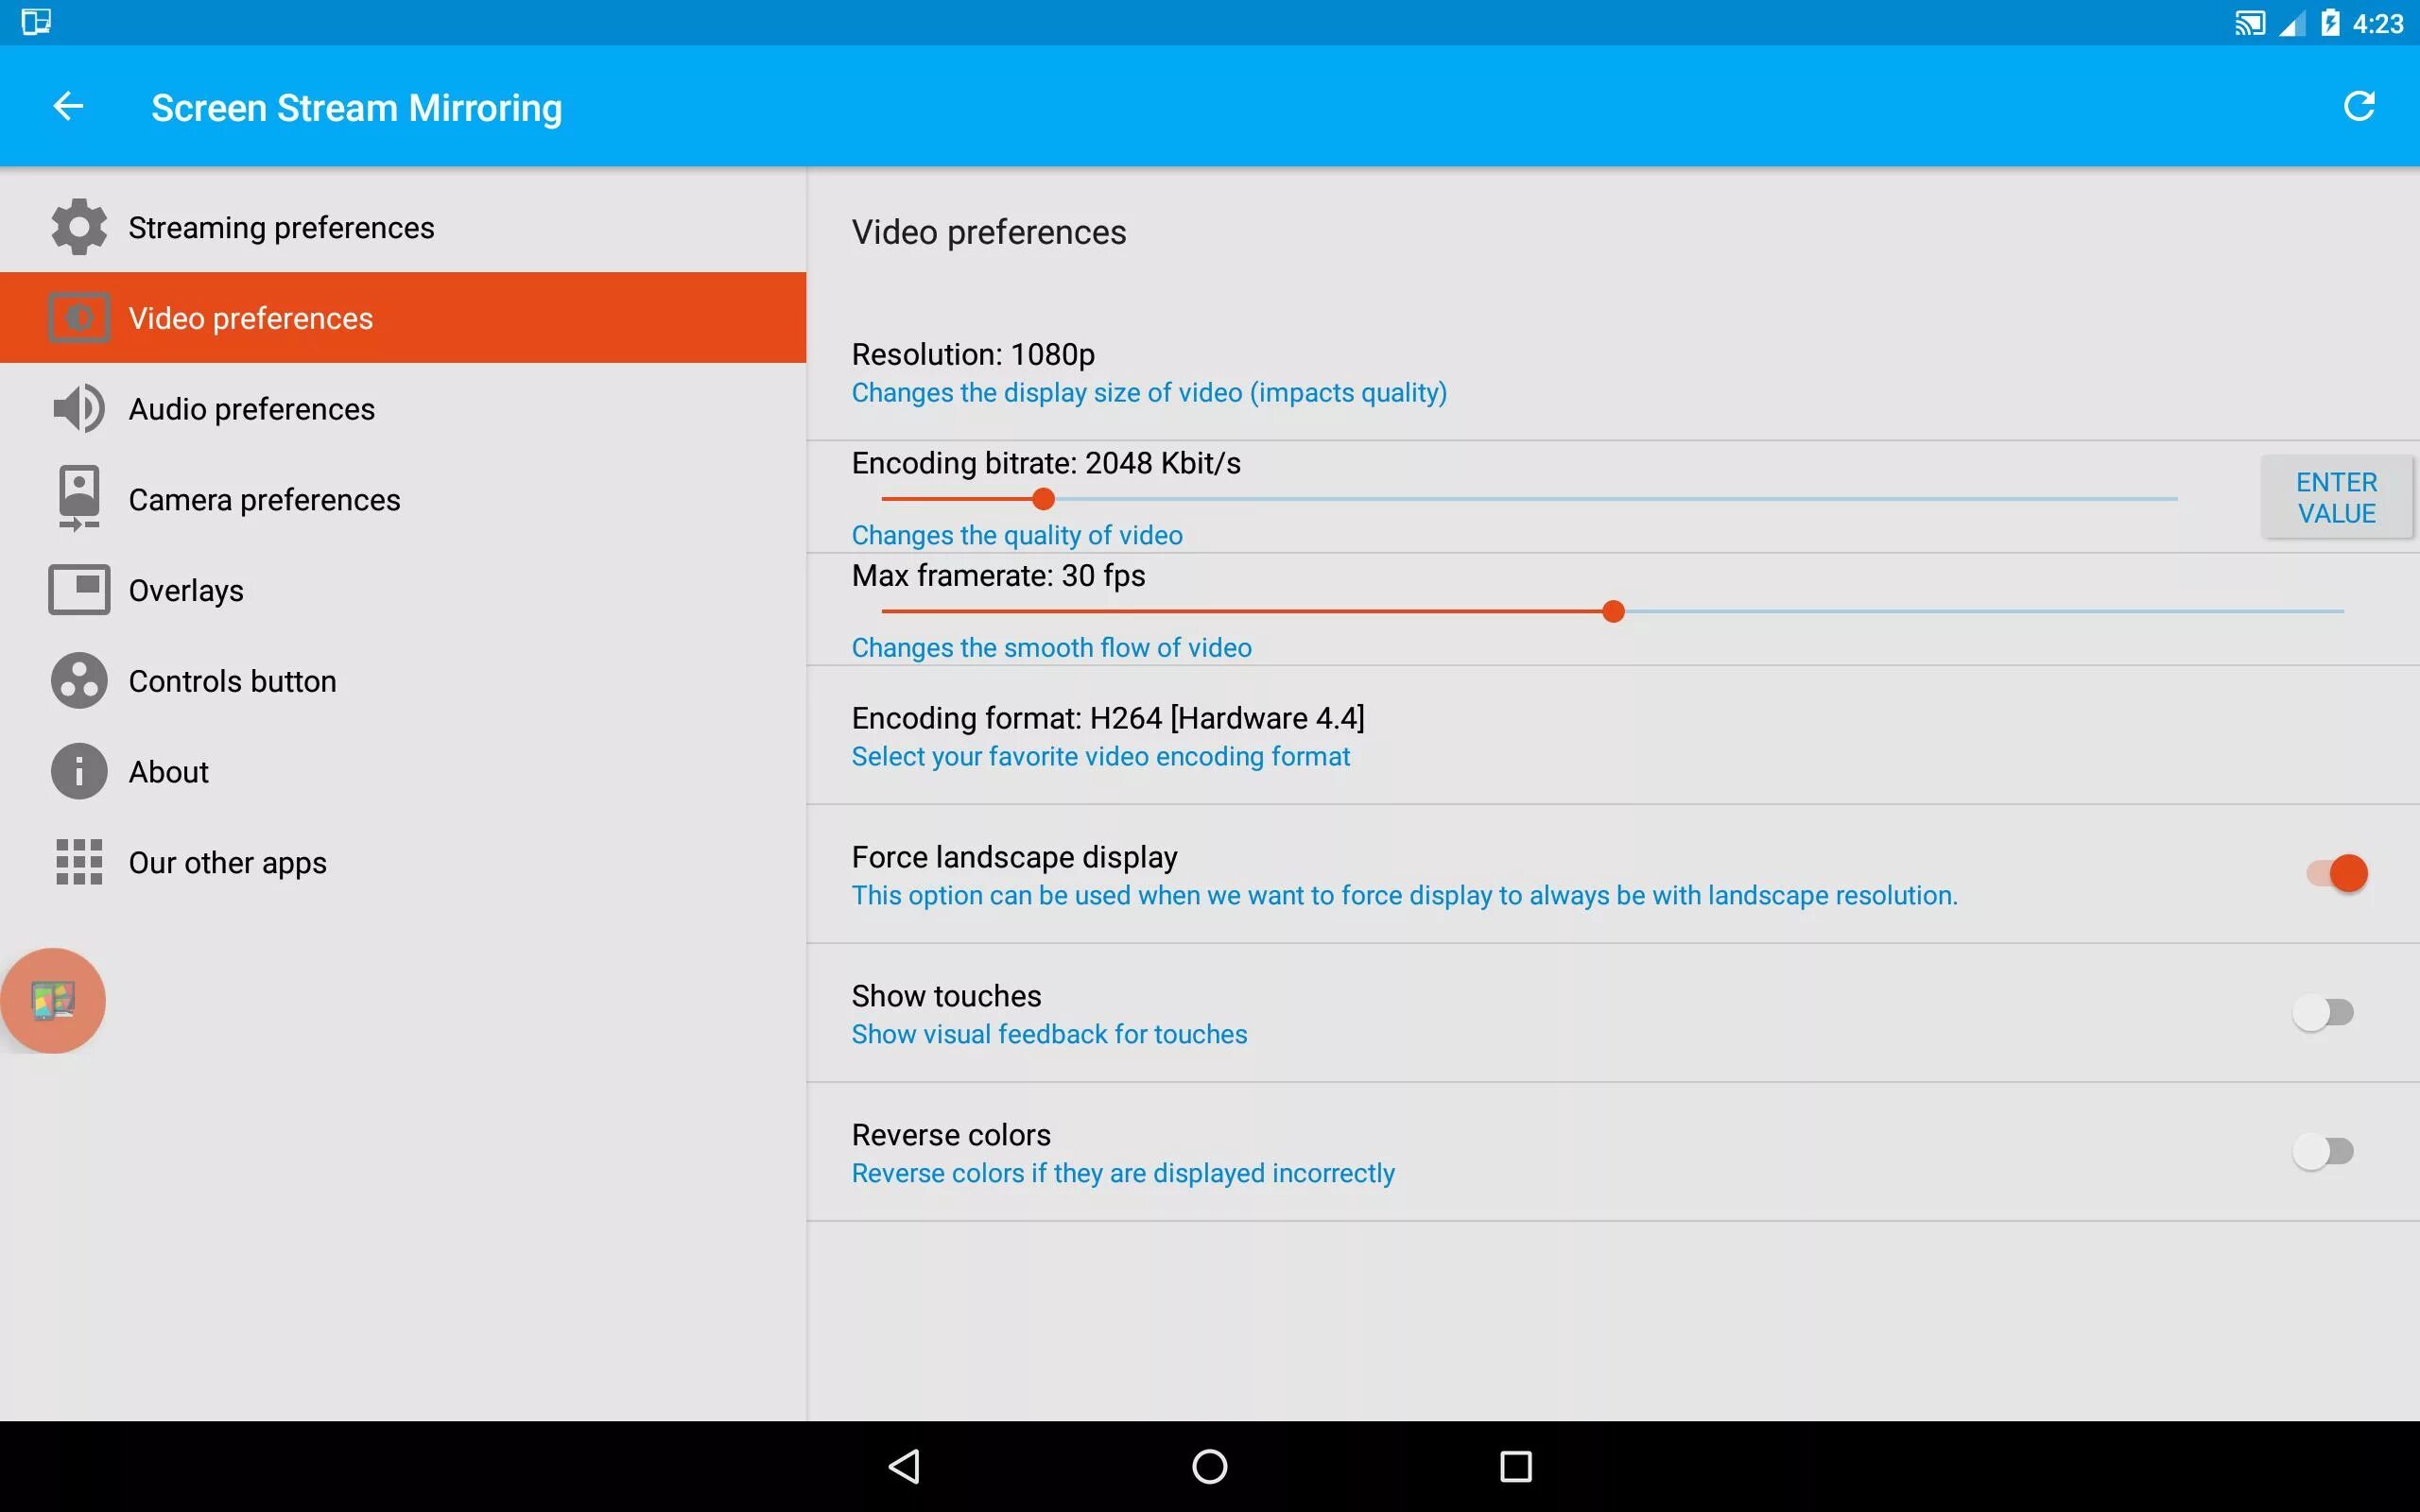
Task: Click the encoding bitrate slider handle
Action: pyautogui.click(x=1043, y=499)
